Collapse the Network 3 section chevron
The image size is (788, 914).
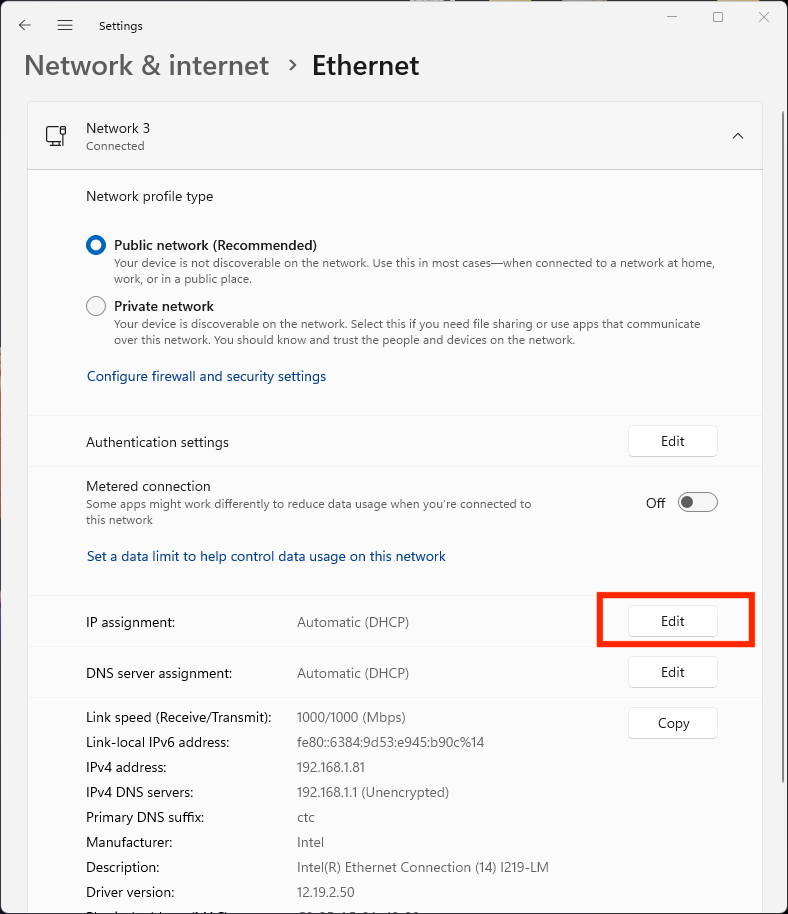(738, 136)
